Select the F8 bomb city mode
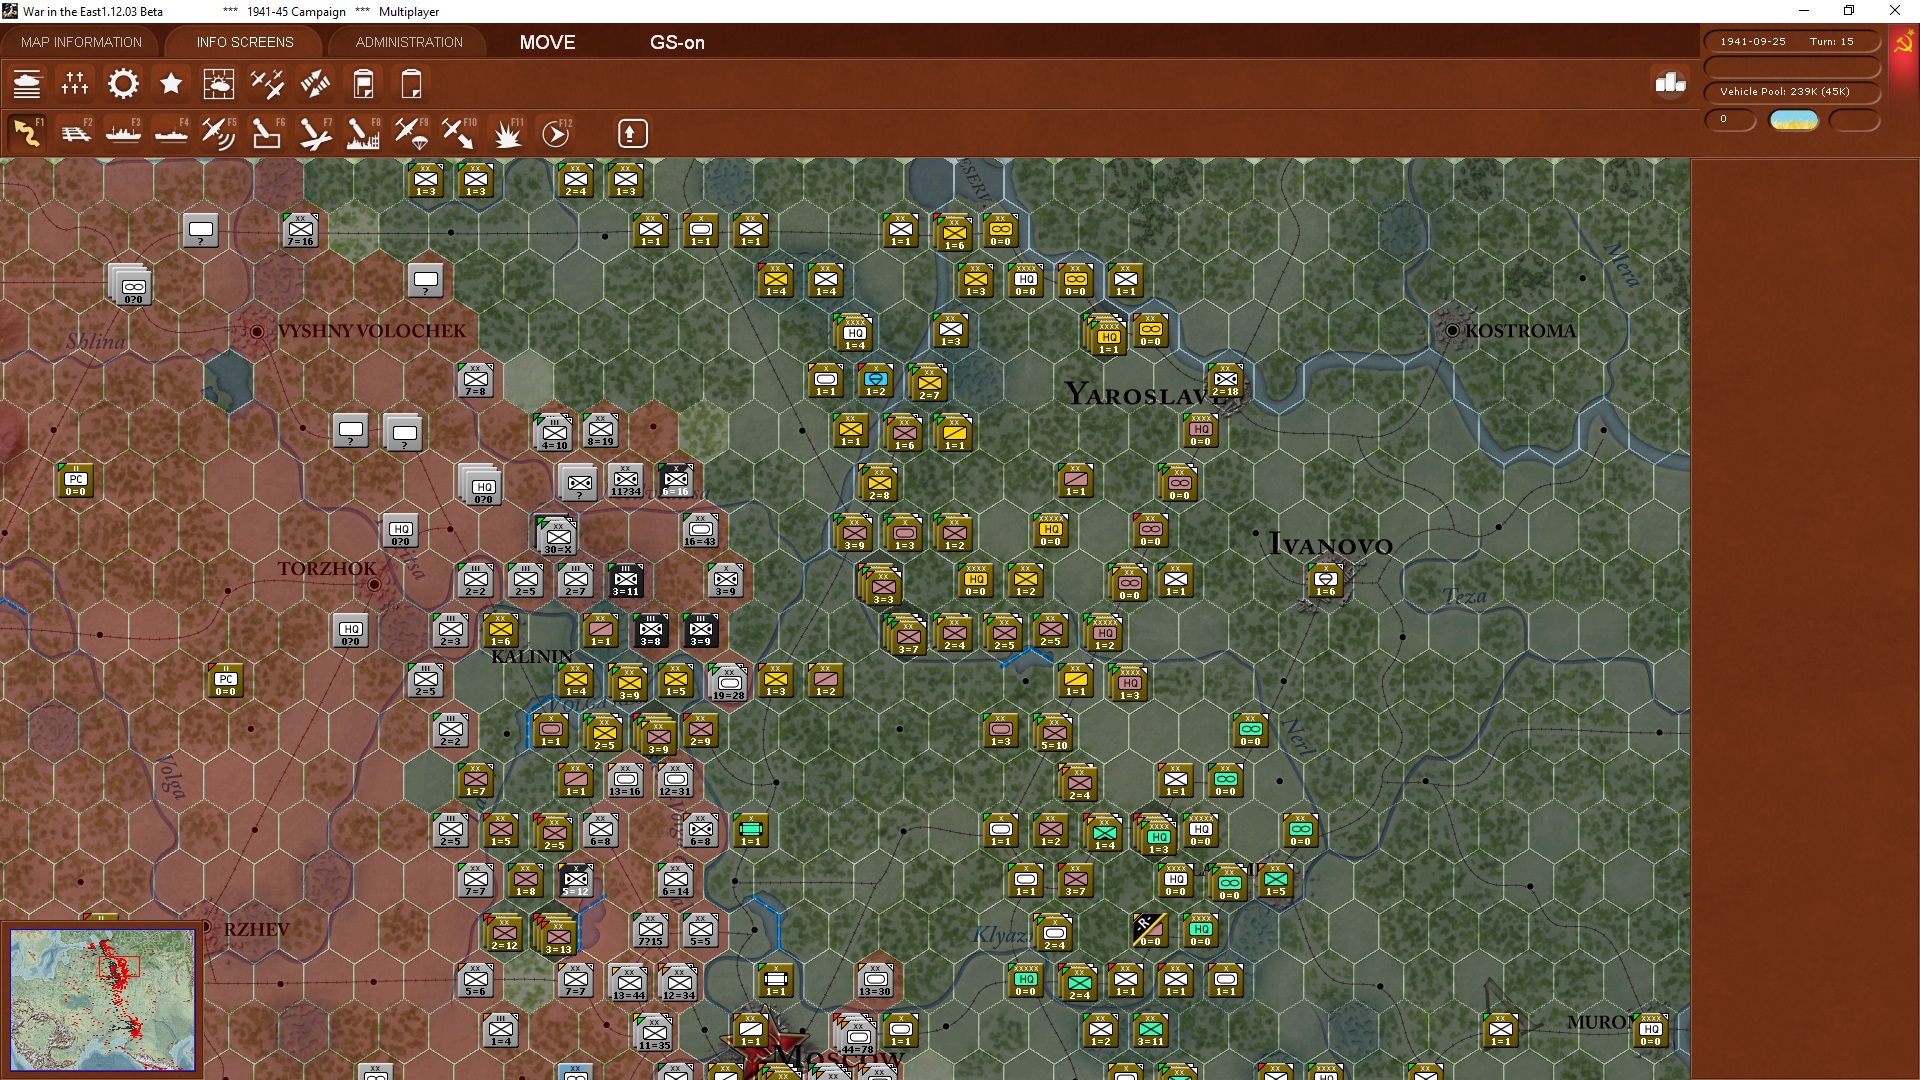 tap(363, 133)
